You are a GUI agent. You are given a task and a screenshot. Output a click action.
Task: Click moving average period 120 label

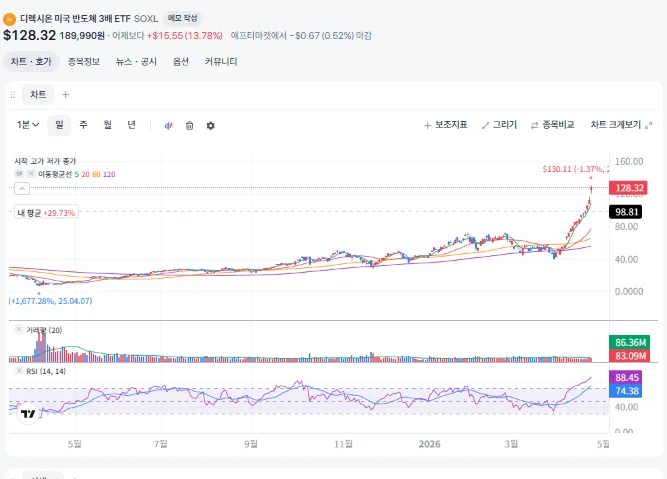tap(109, 174)
